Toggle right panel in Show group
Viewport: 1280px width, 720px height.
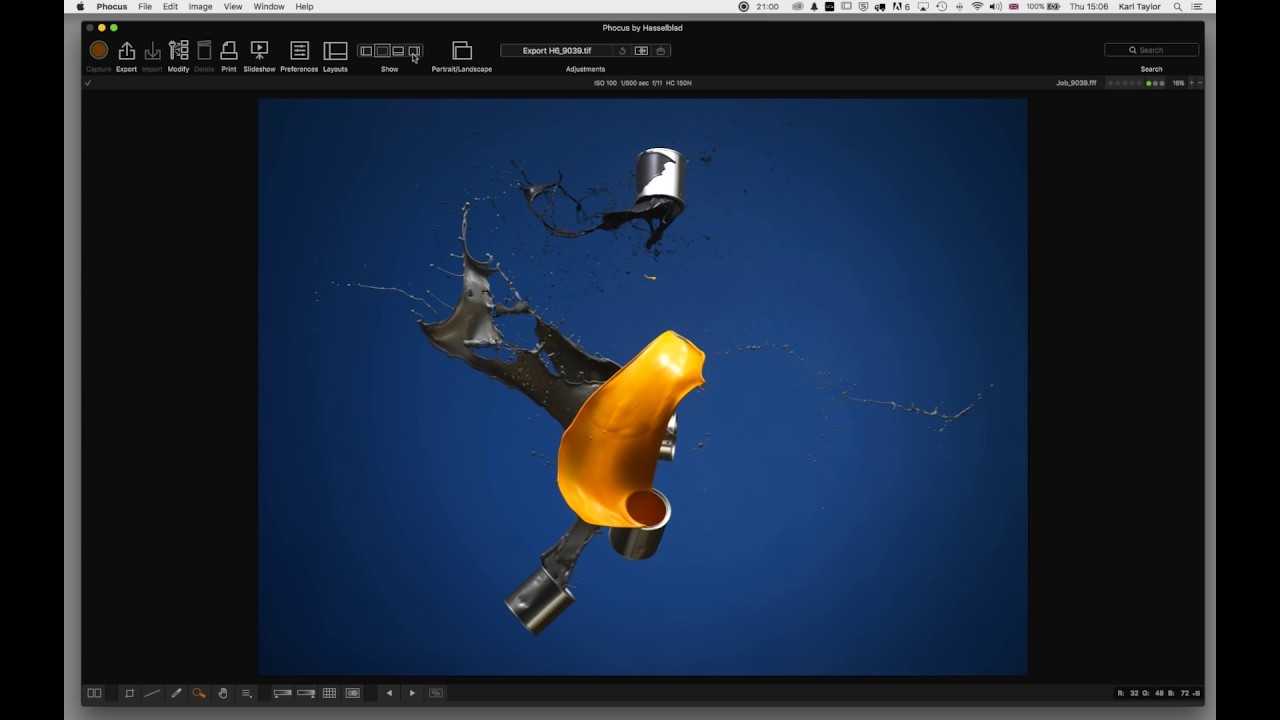click(x=414, y=51)
